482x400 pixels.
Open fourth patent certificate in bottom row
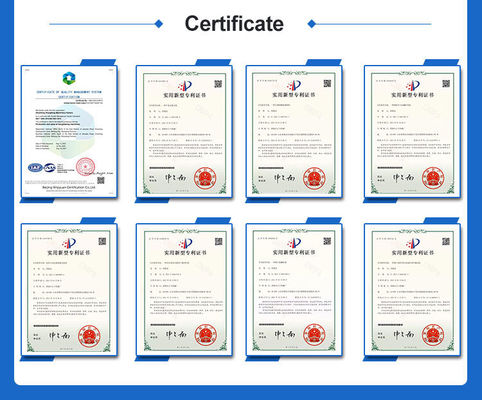click(413, 289)
